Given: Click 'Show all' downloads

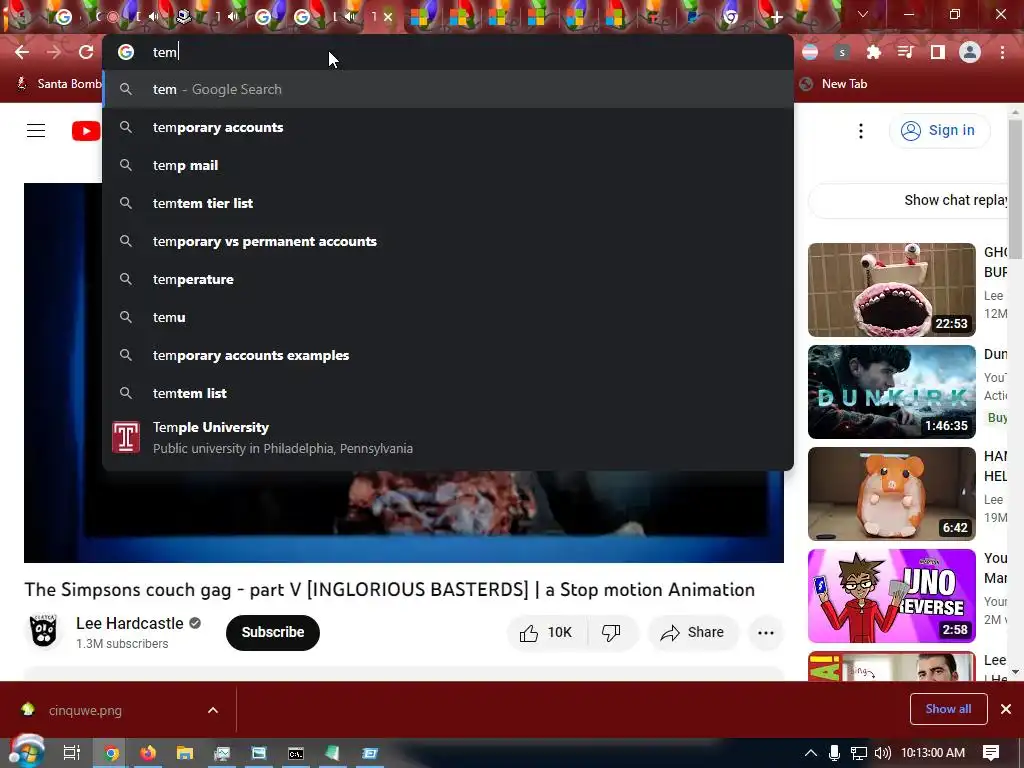Looking at the screenshot, I should tap(948, 709).
